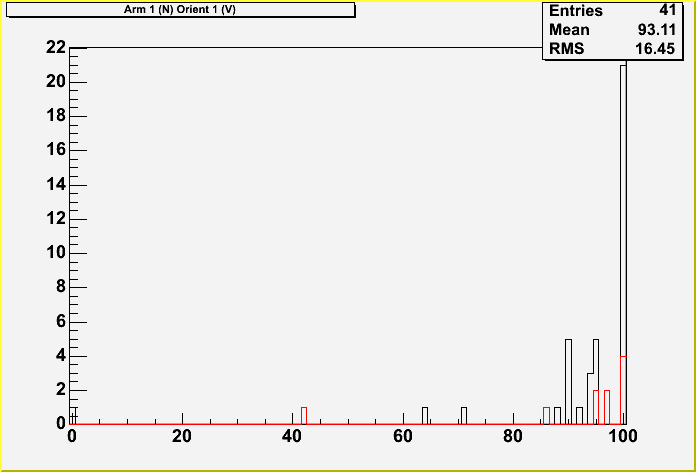Click the y-axis label 20
Screen dimensions: 696x472
(56, 82)
